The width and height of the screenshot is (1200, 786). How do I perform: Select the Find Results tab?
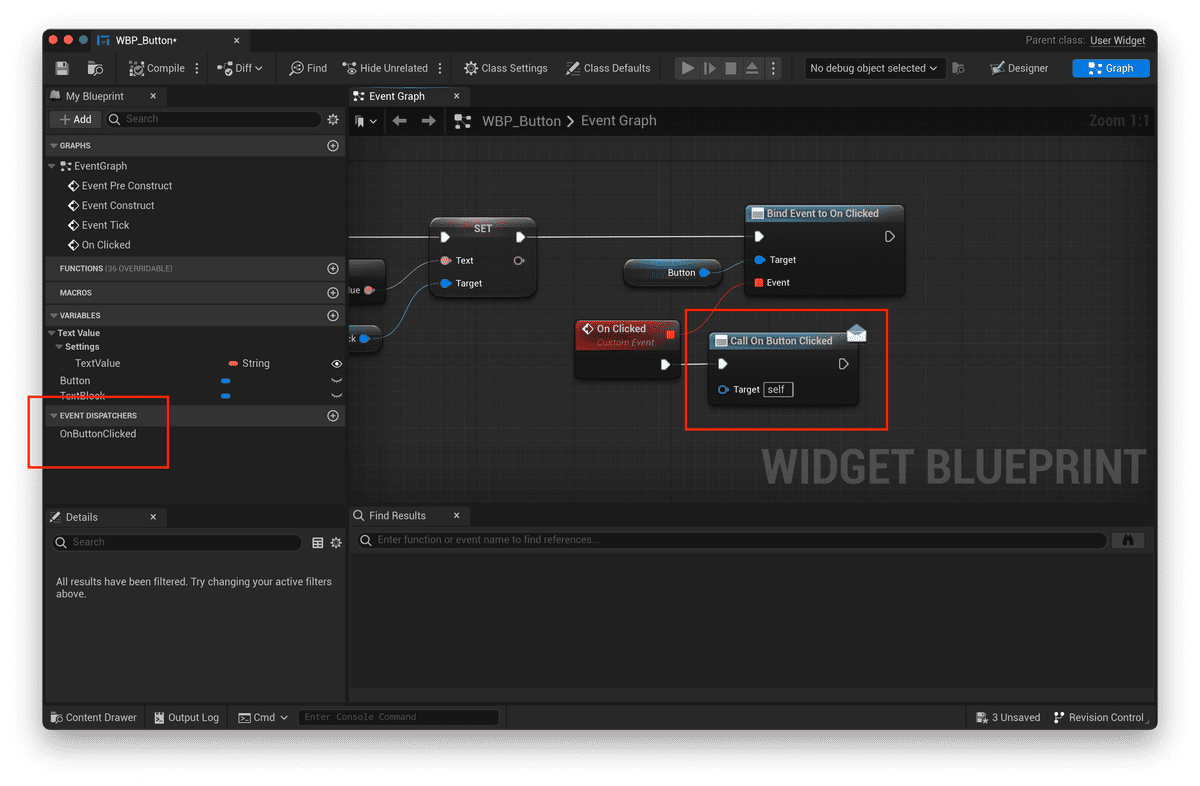point(397,516)
